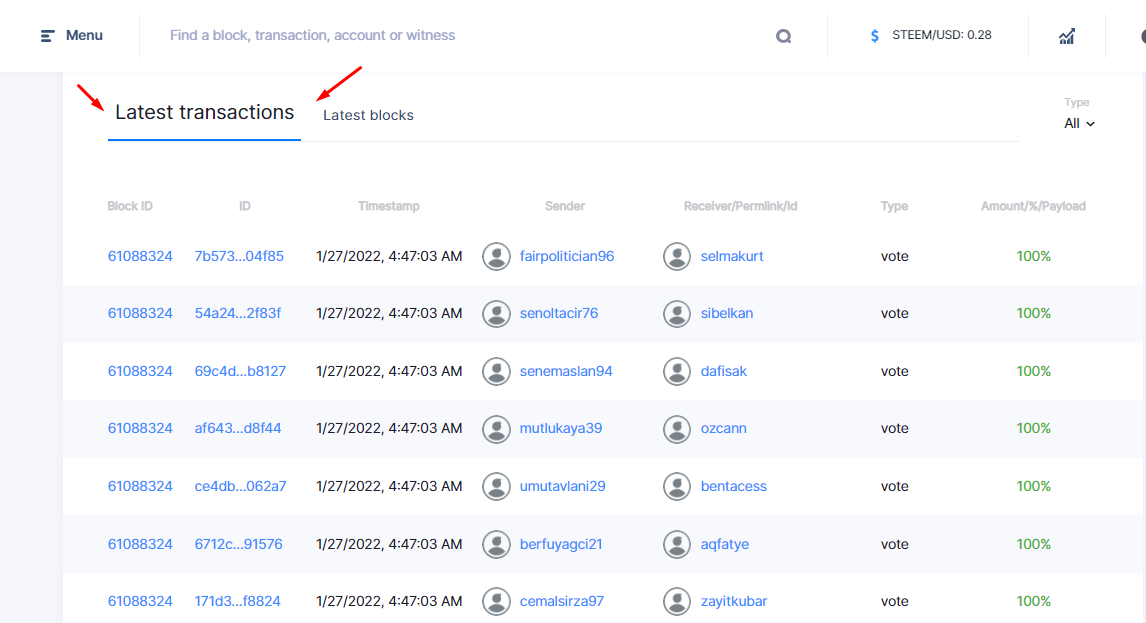This screenshot has height=623, width=1146.
Task: Open the Menu label
Action: click(x=84, y=35)
